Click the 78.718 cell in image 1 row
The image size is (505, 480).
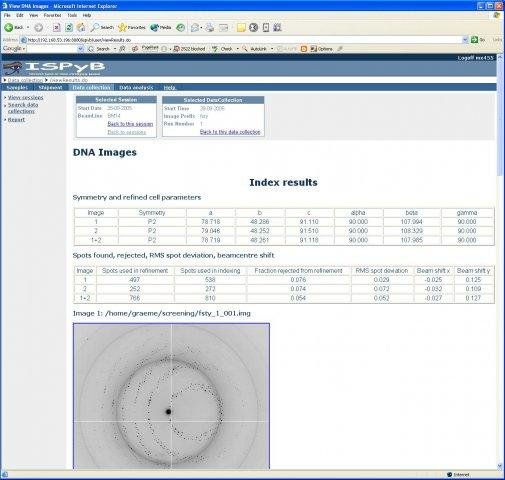coord(210,222)
